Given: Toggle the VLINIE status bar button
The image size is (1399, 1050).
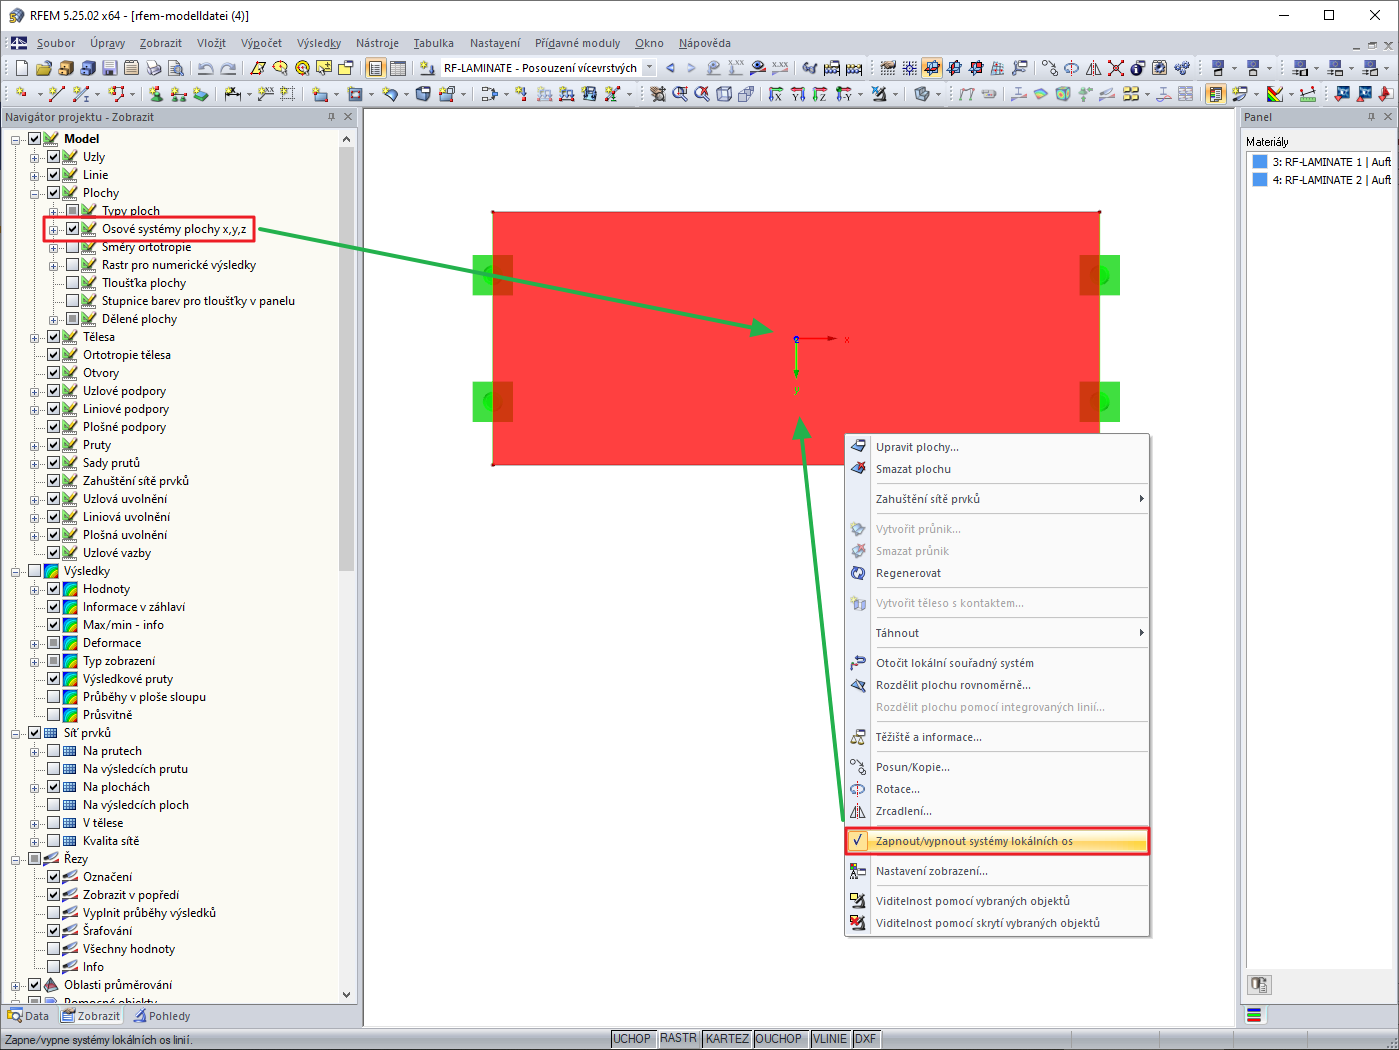Looking at the screenshot, I should tap(830, 1039).
